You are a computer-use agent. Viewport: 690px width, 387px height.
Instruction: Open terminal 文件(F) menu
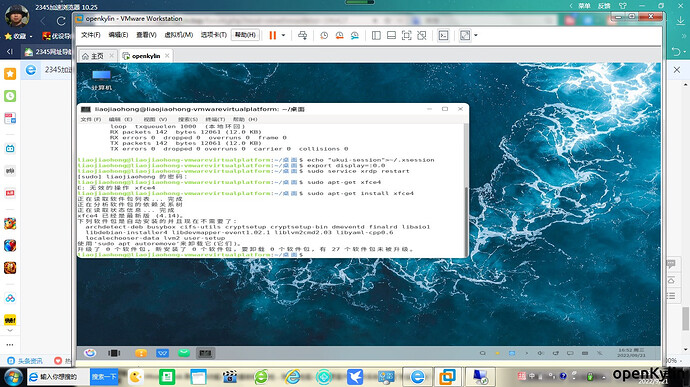click(91, 119)
